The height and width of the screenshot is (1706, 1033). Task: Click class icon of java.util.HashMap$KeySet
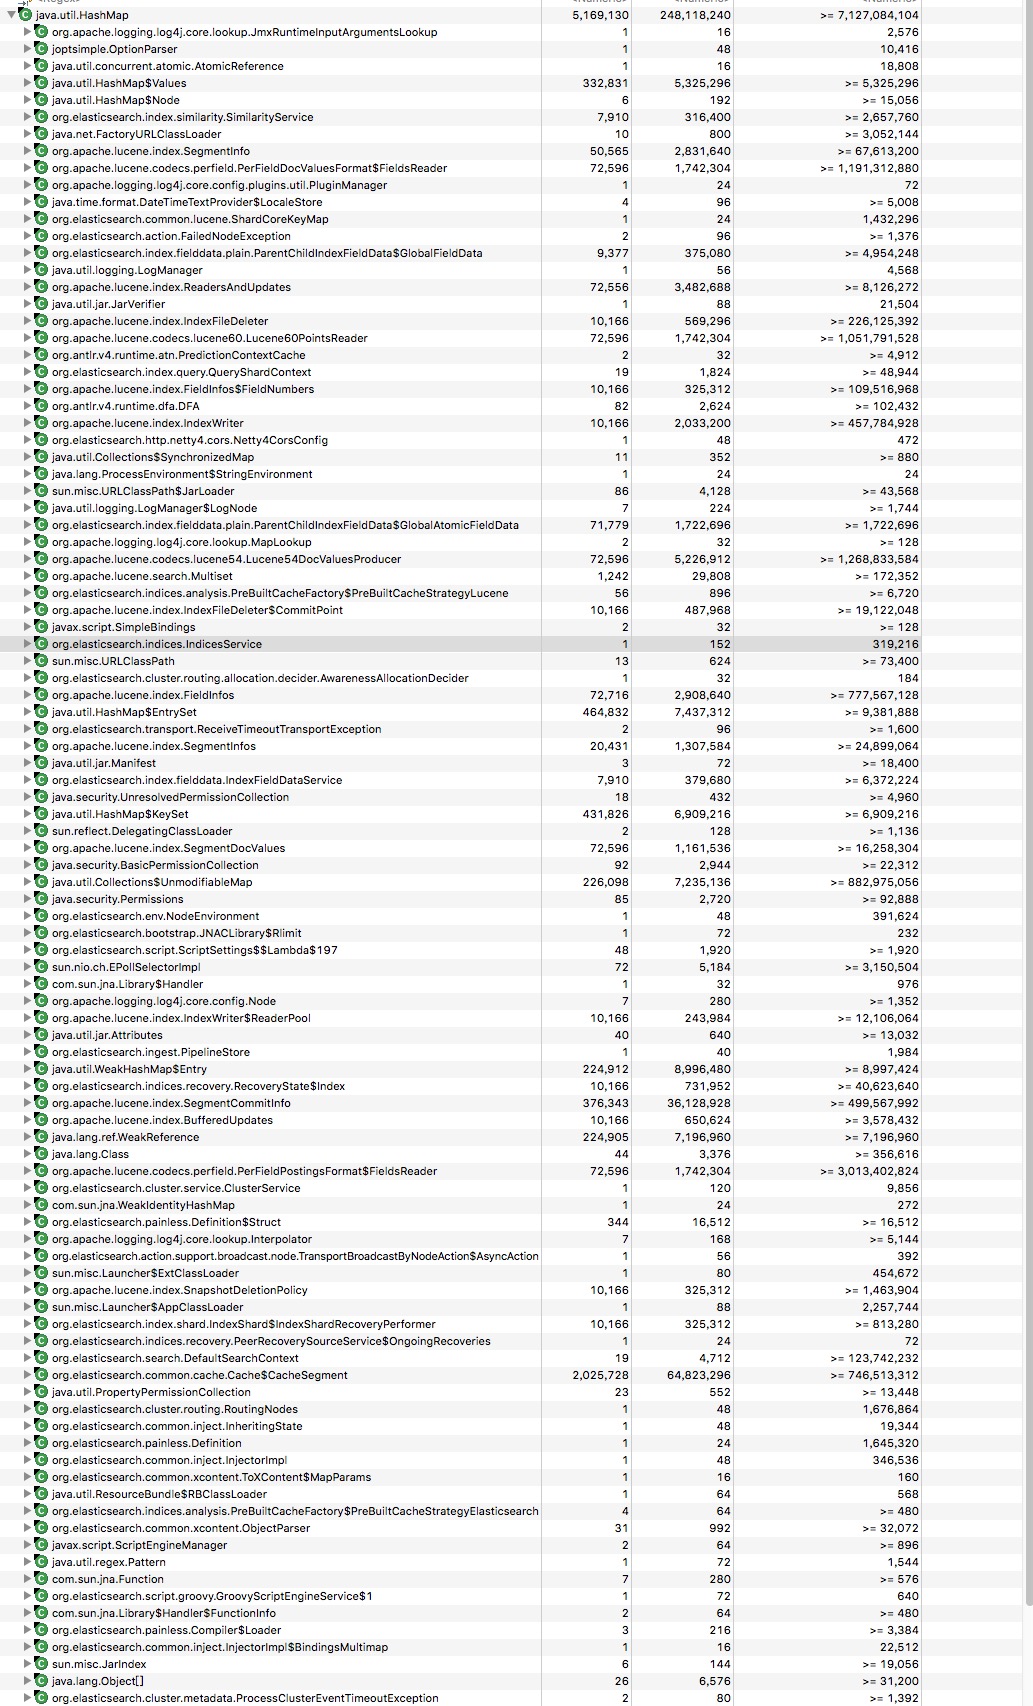click(x=41, y=814)
